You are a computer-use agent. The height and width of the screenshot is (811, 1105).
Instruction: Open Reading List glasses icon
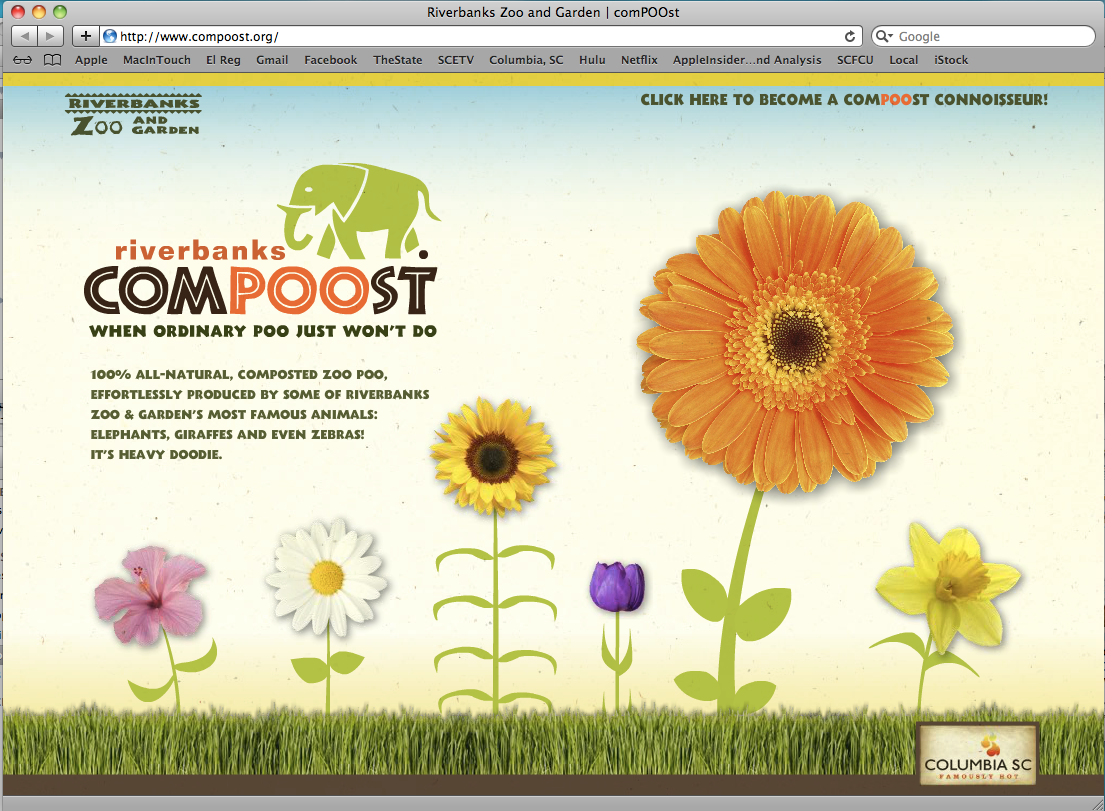pyautogui.click(x=23, y=60)
